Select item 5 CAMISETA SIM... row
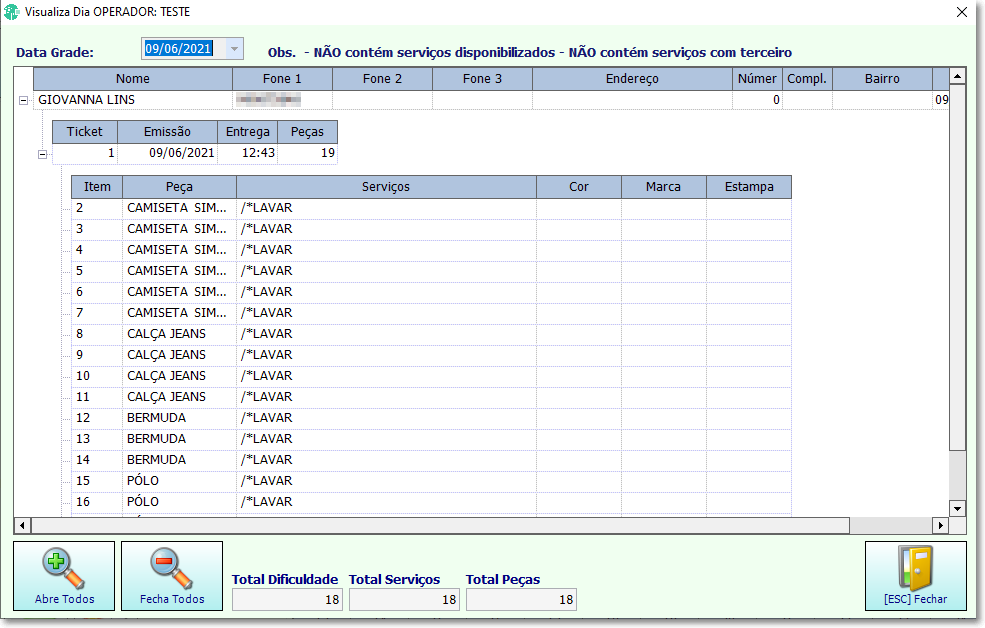Screen dimensions: 985x628 431,271
